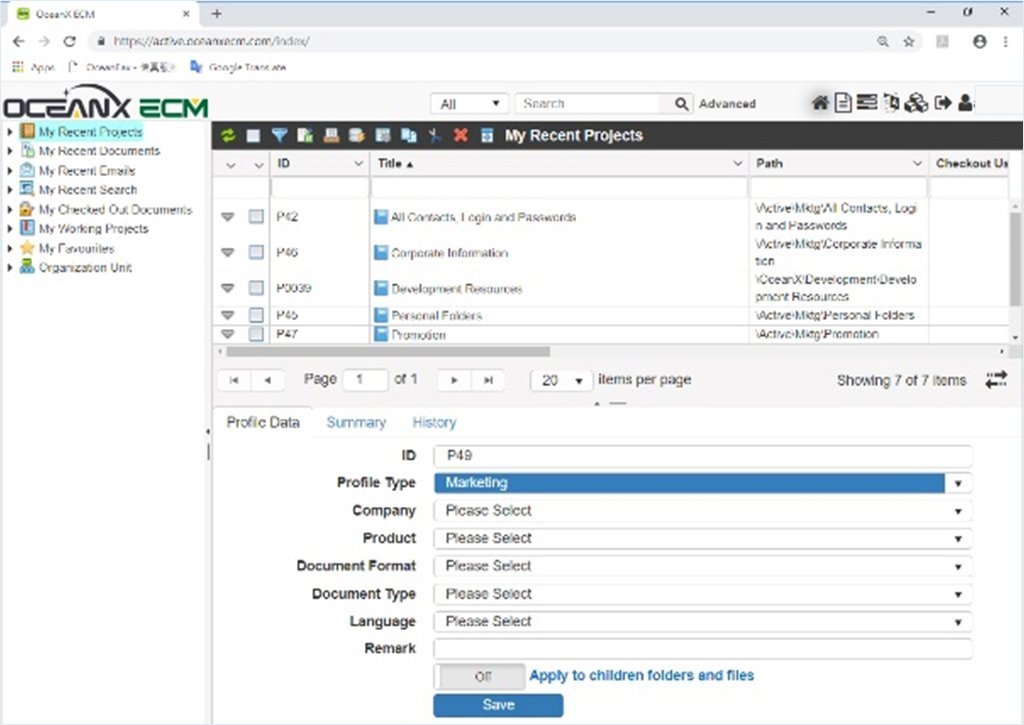This screenshot has width=1024, height=725.
Task: Check the box for row P45
Action: pyautogui.click(x=256, y=315)
